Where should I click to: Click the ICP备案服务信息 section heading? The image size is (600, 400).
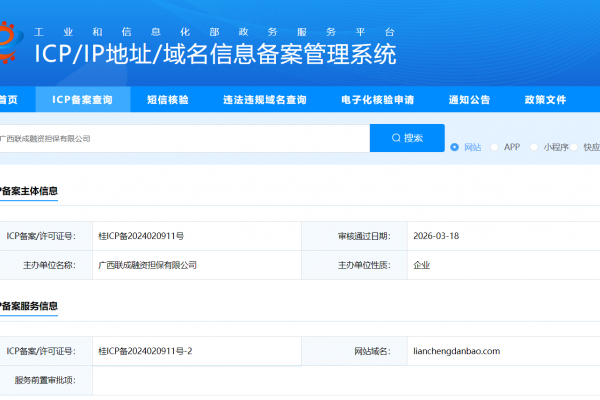[x=28, y=306]
